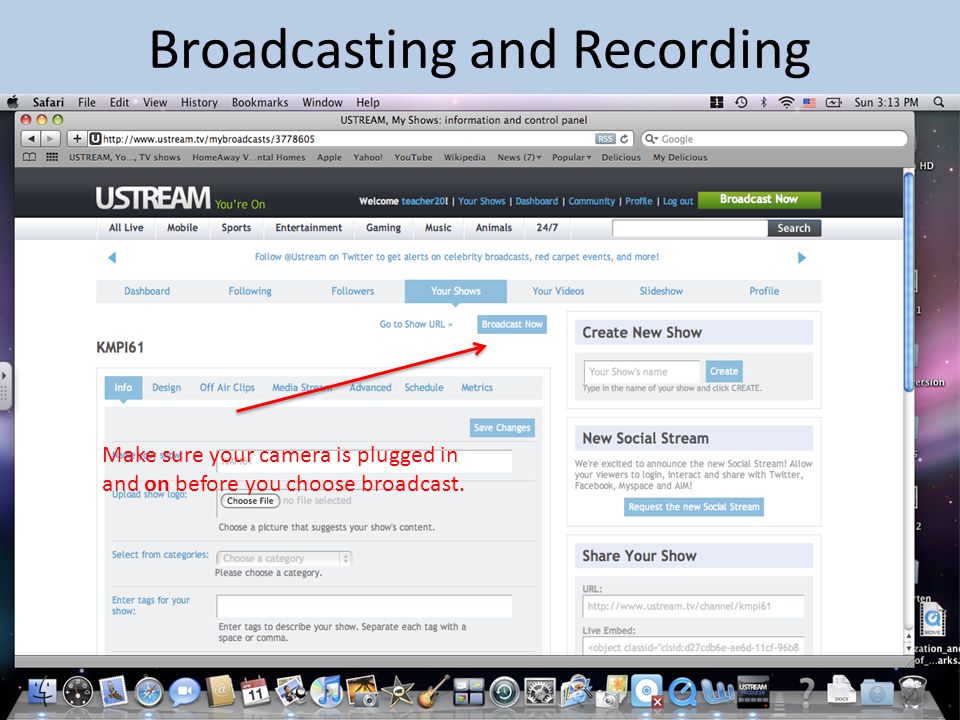Image resolution: width=960 pixels, height=720 pixels.
Task: Open the Schedule tab
Action: click(x=424, y=388)
